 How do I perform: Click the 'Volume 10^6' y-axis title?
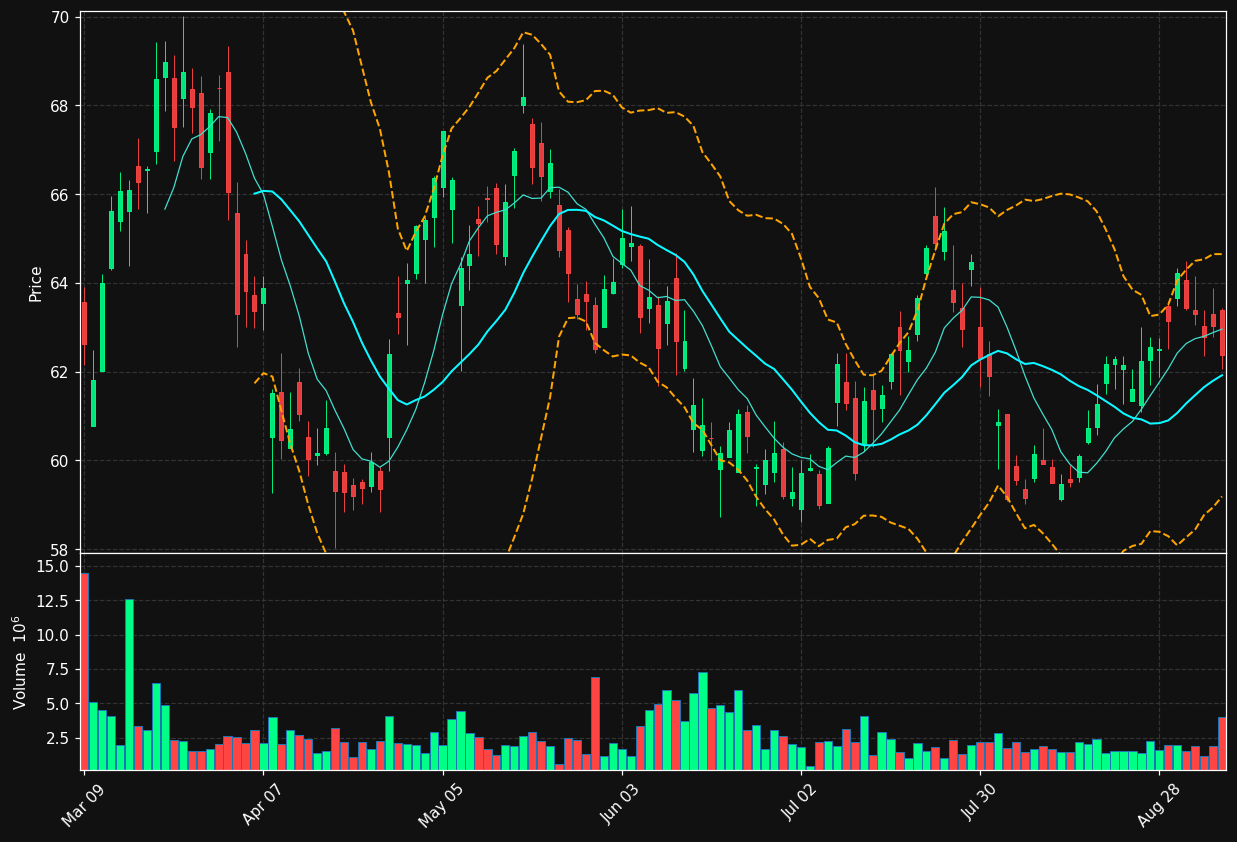point(20,662)
